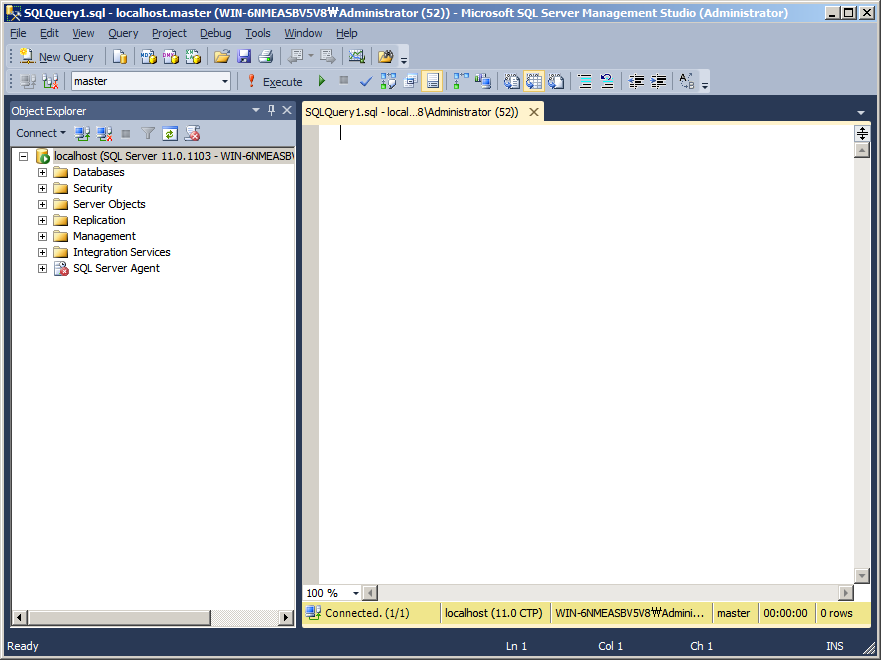Click the Print icon in toolbar
This screenshot has height=660, width=881.
pos(266,57)
